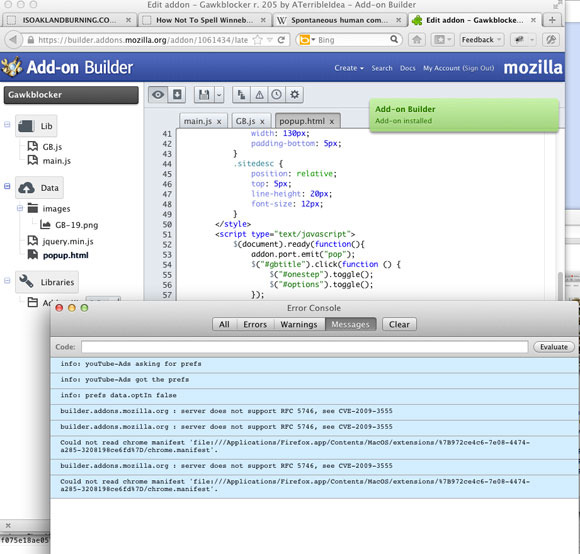Click the My Account link

[441, 68]
